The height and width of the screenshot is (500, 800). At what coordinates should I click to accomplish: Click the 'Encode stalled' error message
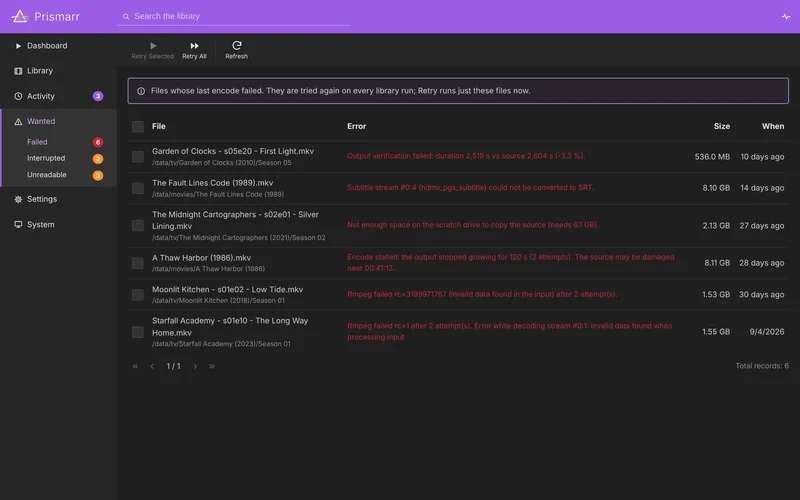(511, 263)
